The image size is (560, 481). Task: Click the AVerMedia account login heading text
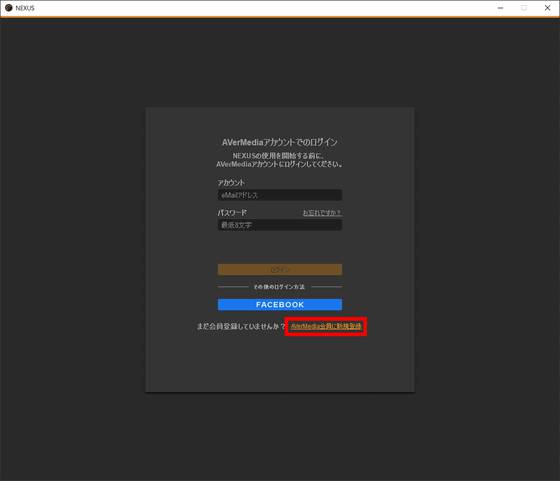[x=280, y=142]
